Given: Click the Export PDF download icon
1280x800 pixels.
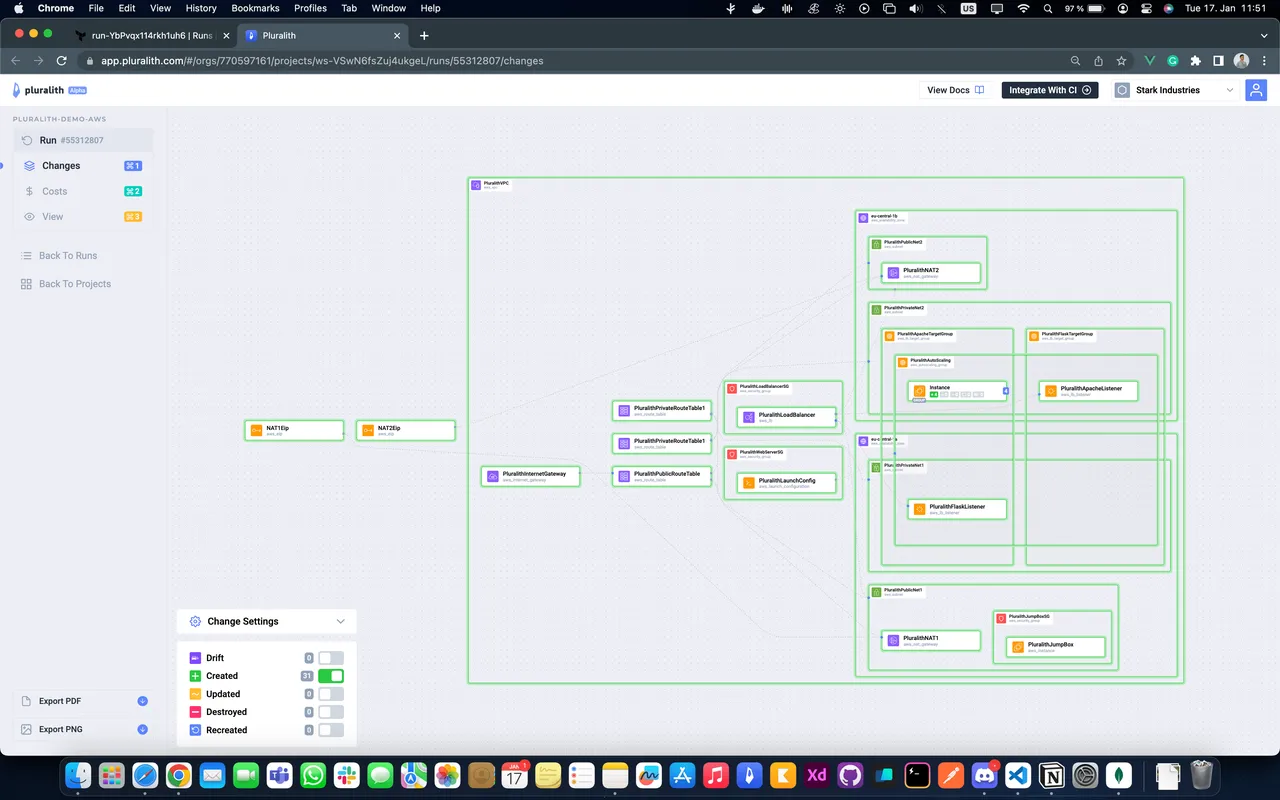Looking at the screenshot, I should 142,701.
